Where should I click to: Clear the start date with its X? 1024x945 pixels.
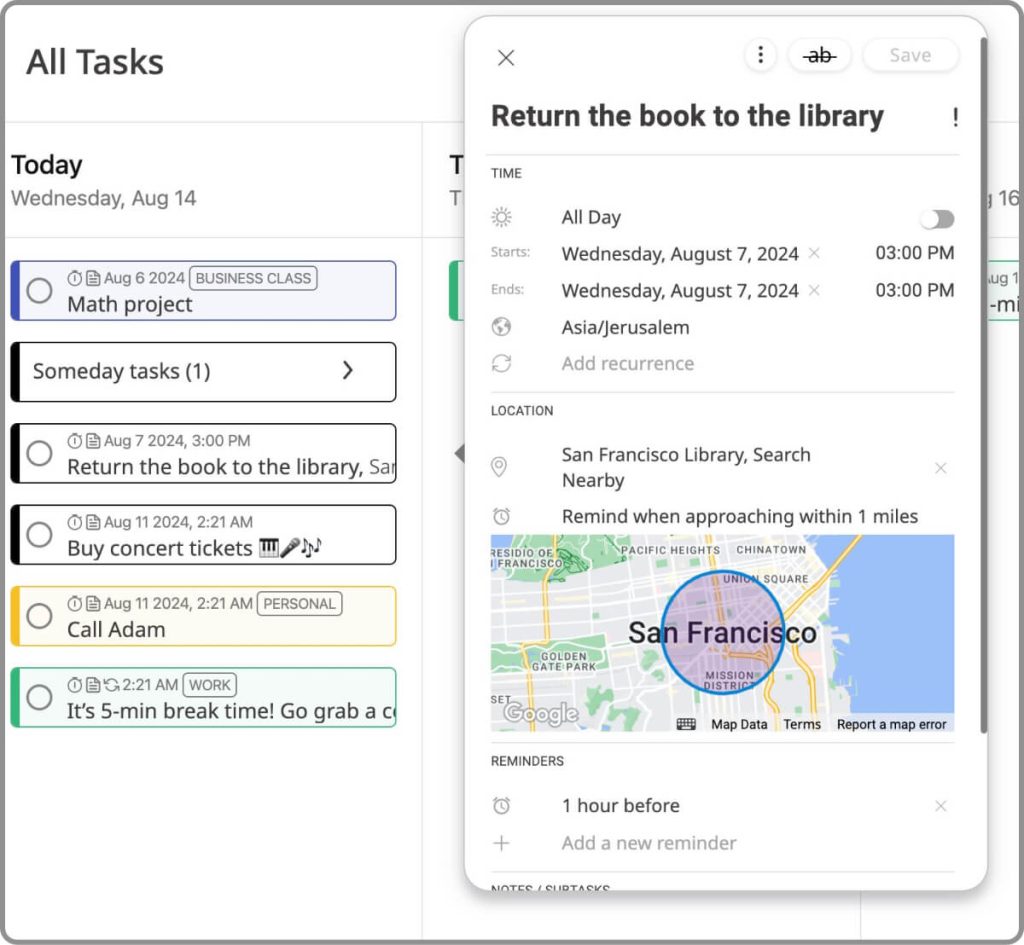pos(814,253)
